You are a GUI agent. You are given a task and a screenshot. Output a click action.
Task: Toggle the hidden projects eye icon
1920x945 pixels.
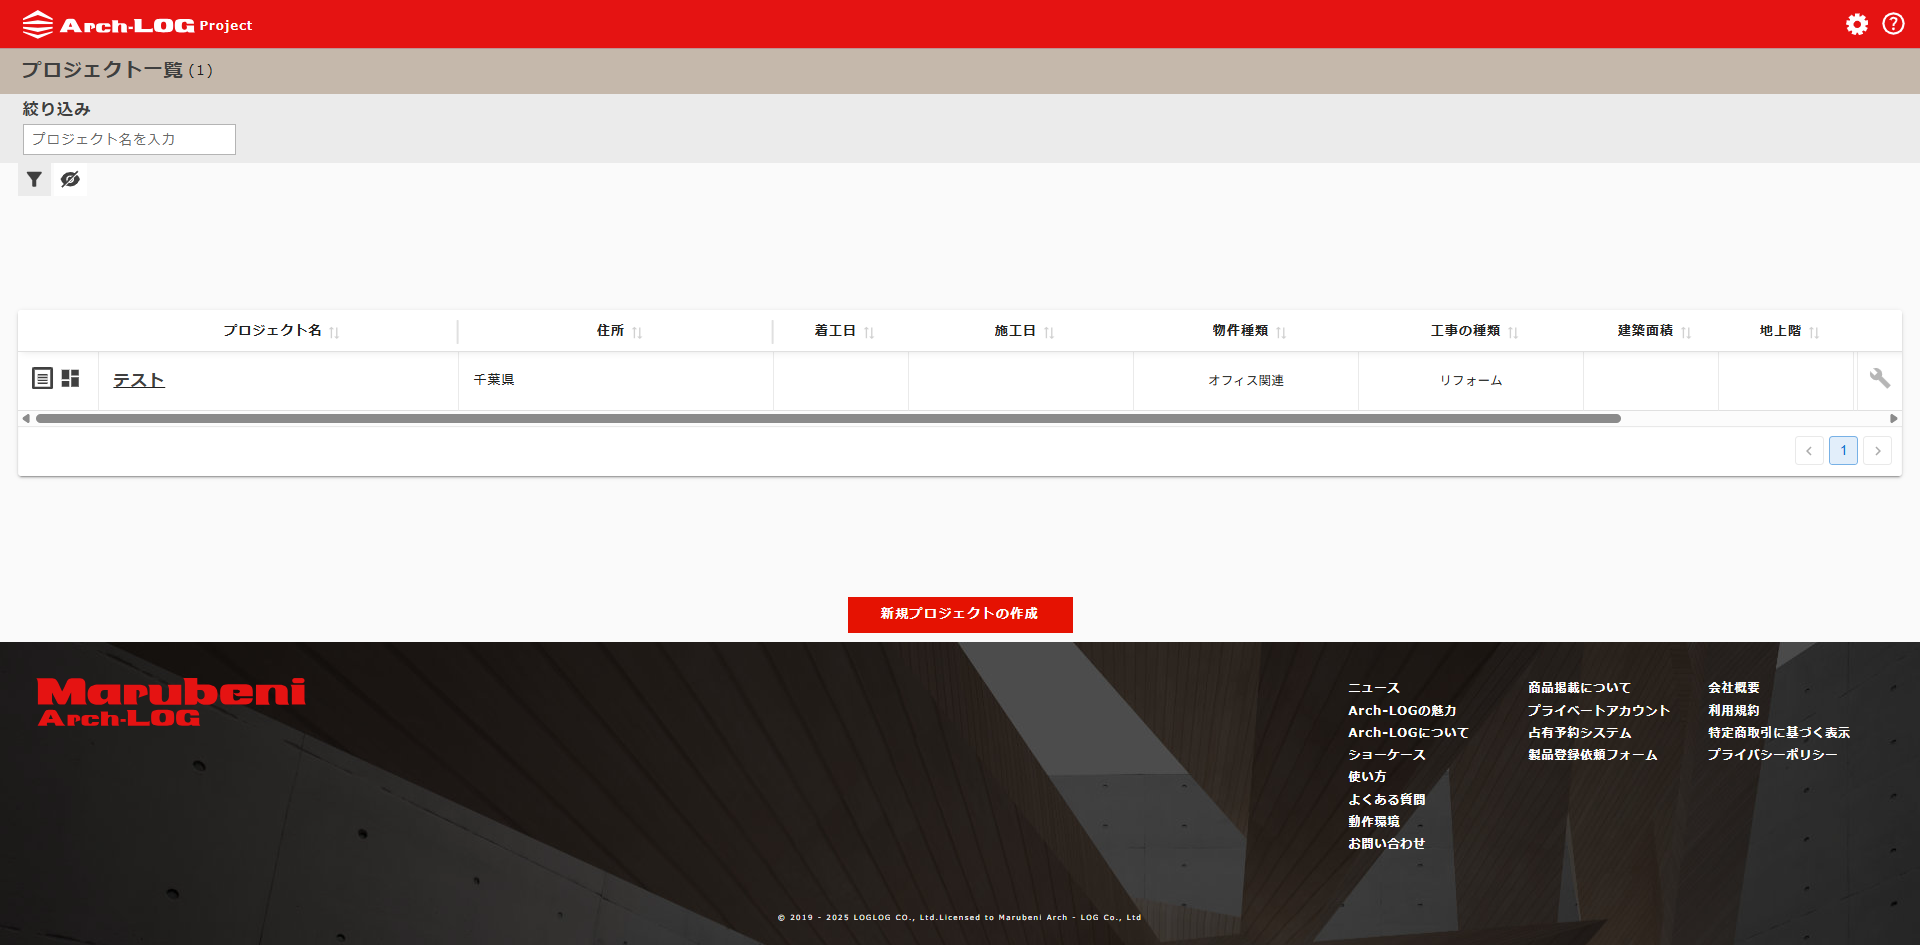(x=70, y=180)
